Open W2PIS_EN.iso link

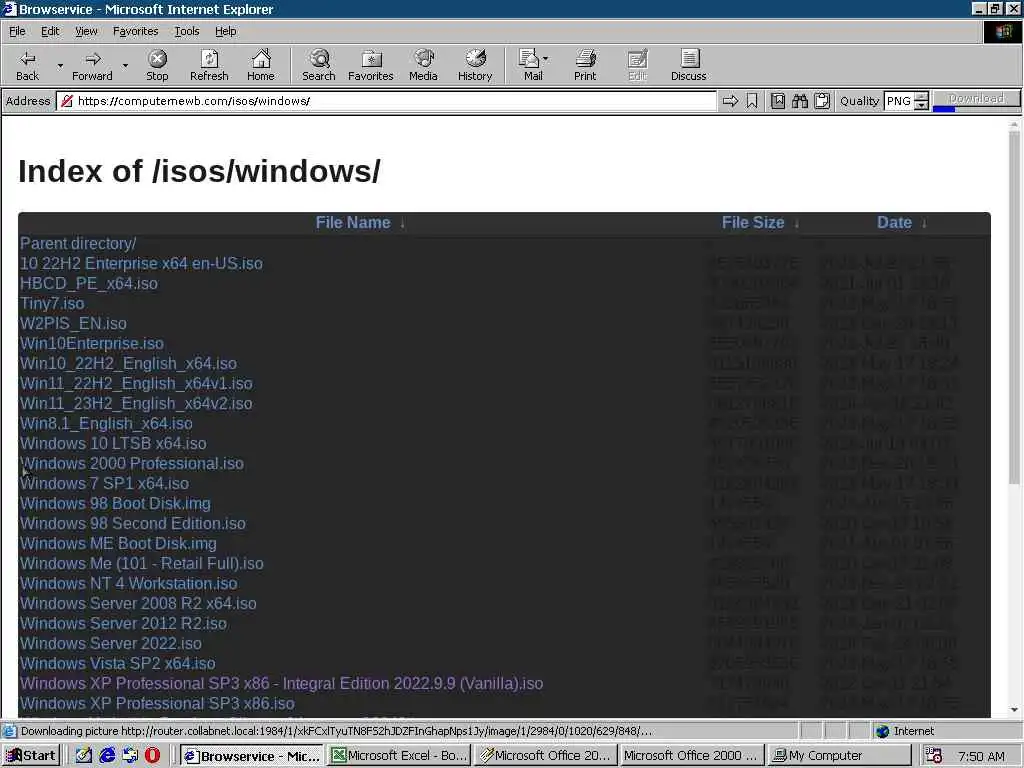[73, 324]
